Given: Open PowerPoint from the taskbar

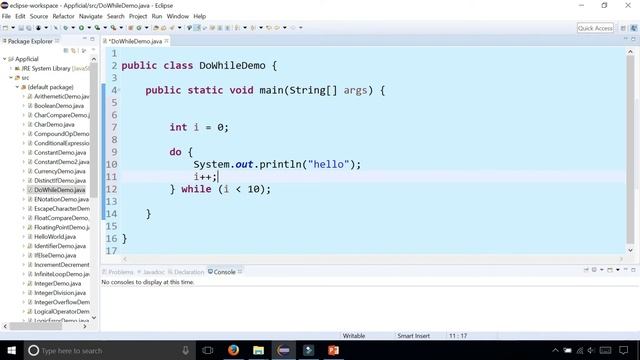Looking at the screenshot, I should click(x=333, y=350).
